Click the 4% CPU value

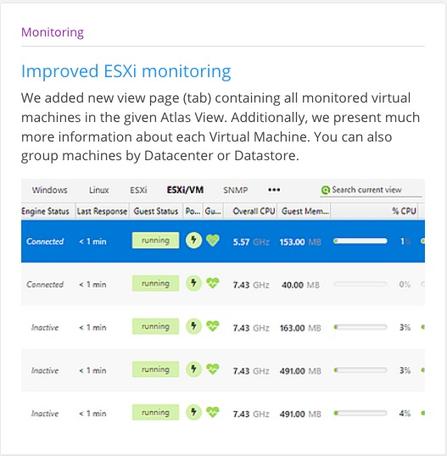coord(405,413)
